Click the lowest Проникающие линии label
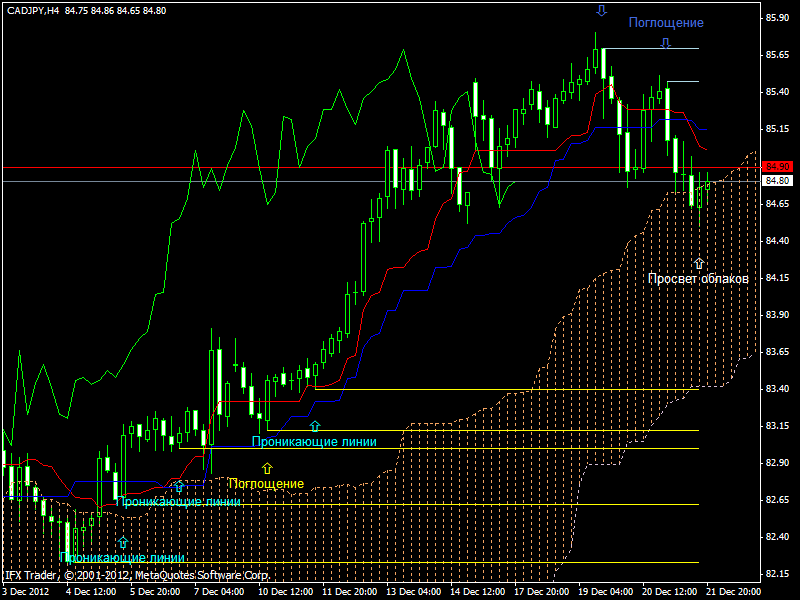Screen dimensions: 800x600 [122, 557]
